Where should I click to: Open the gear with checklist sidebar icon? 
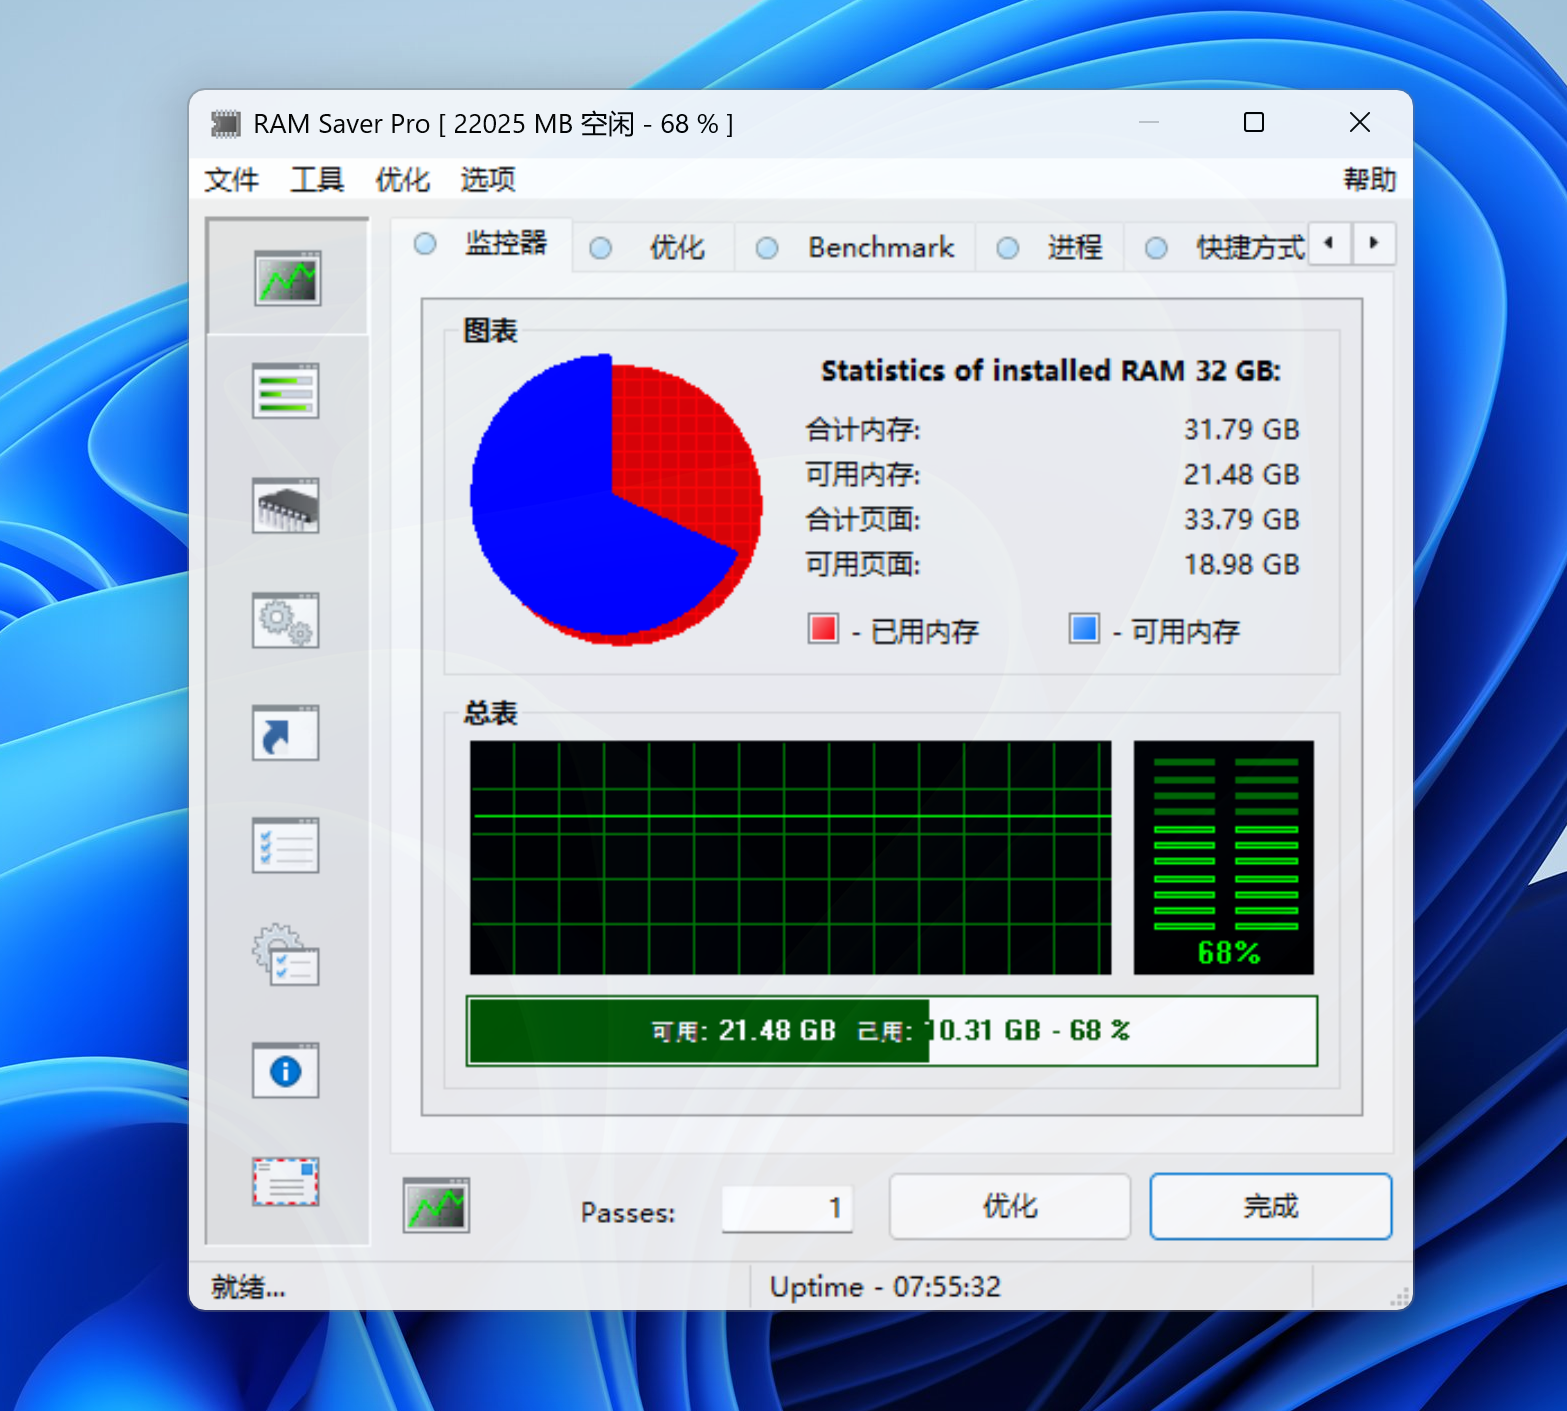pyautogui.click(x=286, y=956)
